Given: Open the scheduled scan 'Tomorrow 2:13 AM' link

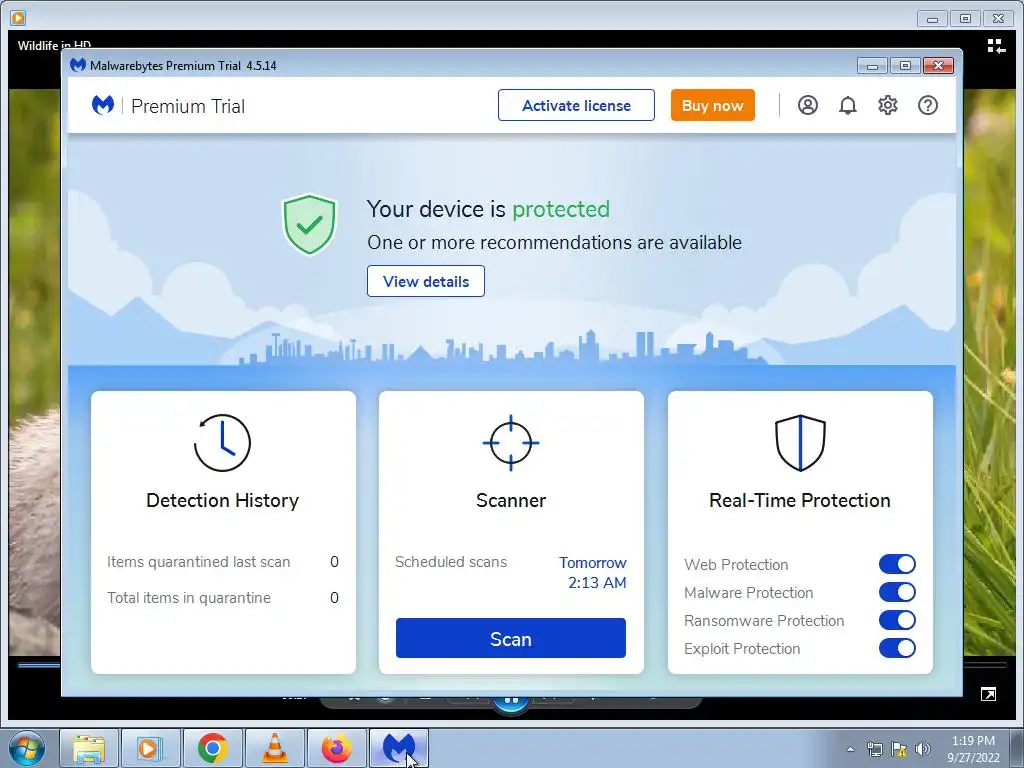Looking at the screenshot, I should coord(593,573).
